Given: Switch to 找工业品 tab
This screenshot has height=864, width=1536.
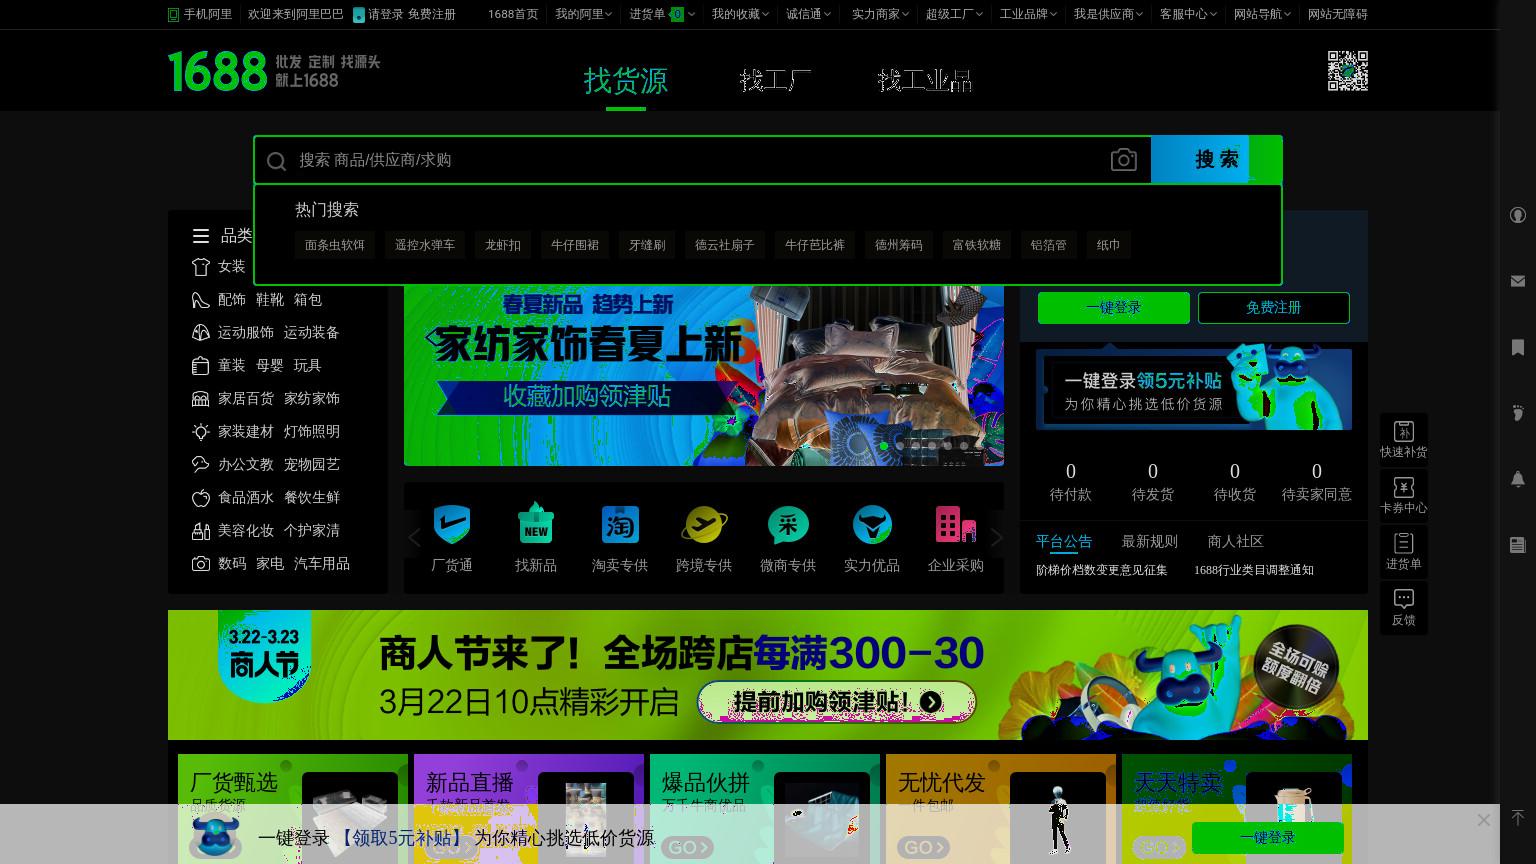Looking at the screenshot, I should [924, 80].
